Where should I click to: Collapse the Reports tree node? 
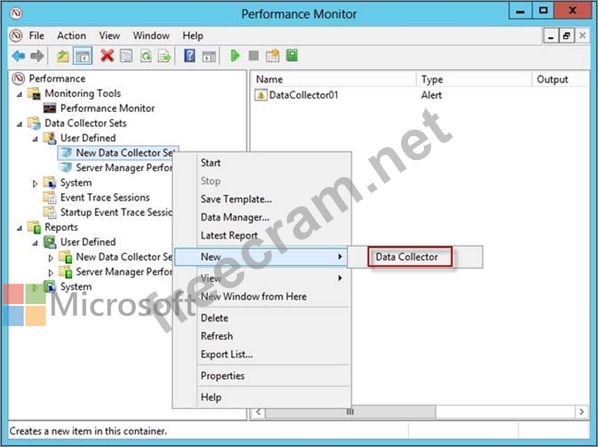tap(20, 228)
